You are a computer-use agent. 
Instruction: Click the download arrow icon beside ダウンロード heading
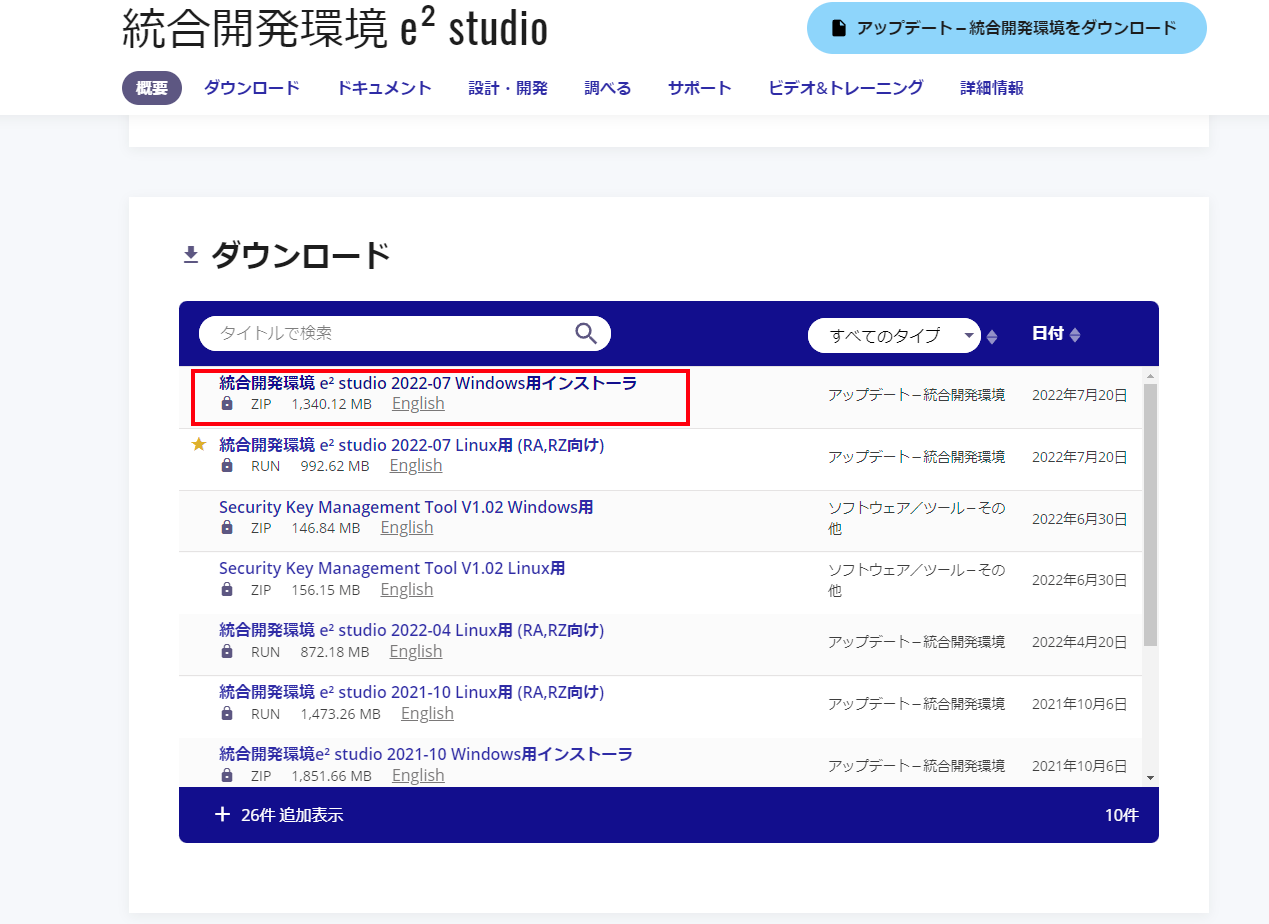tap(191, 256)
